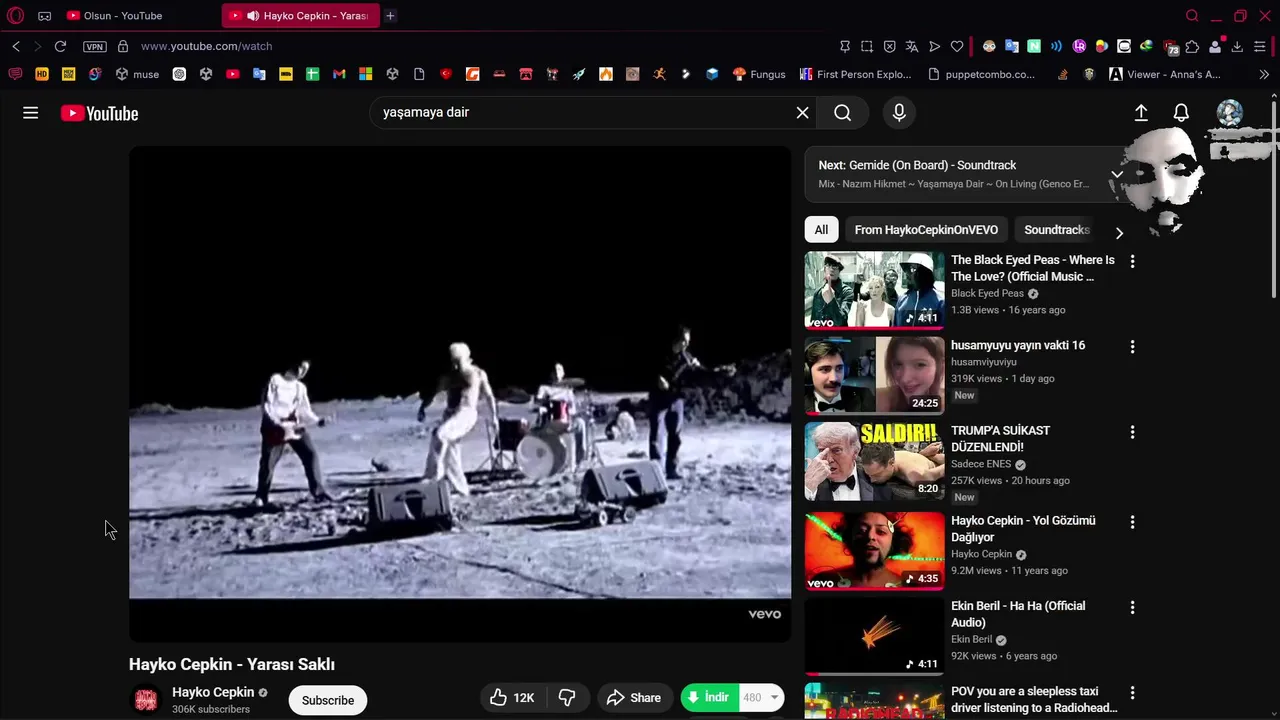The height and width of the screenshot is (720, 1280).
Task: Open Hayko Cepkin channel name link
Action: coord(213,692)
